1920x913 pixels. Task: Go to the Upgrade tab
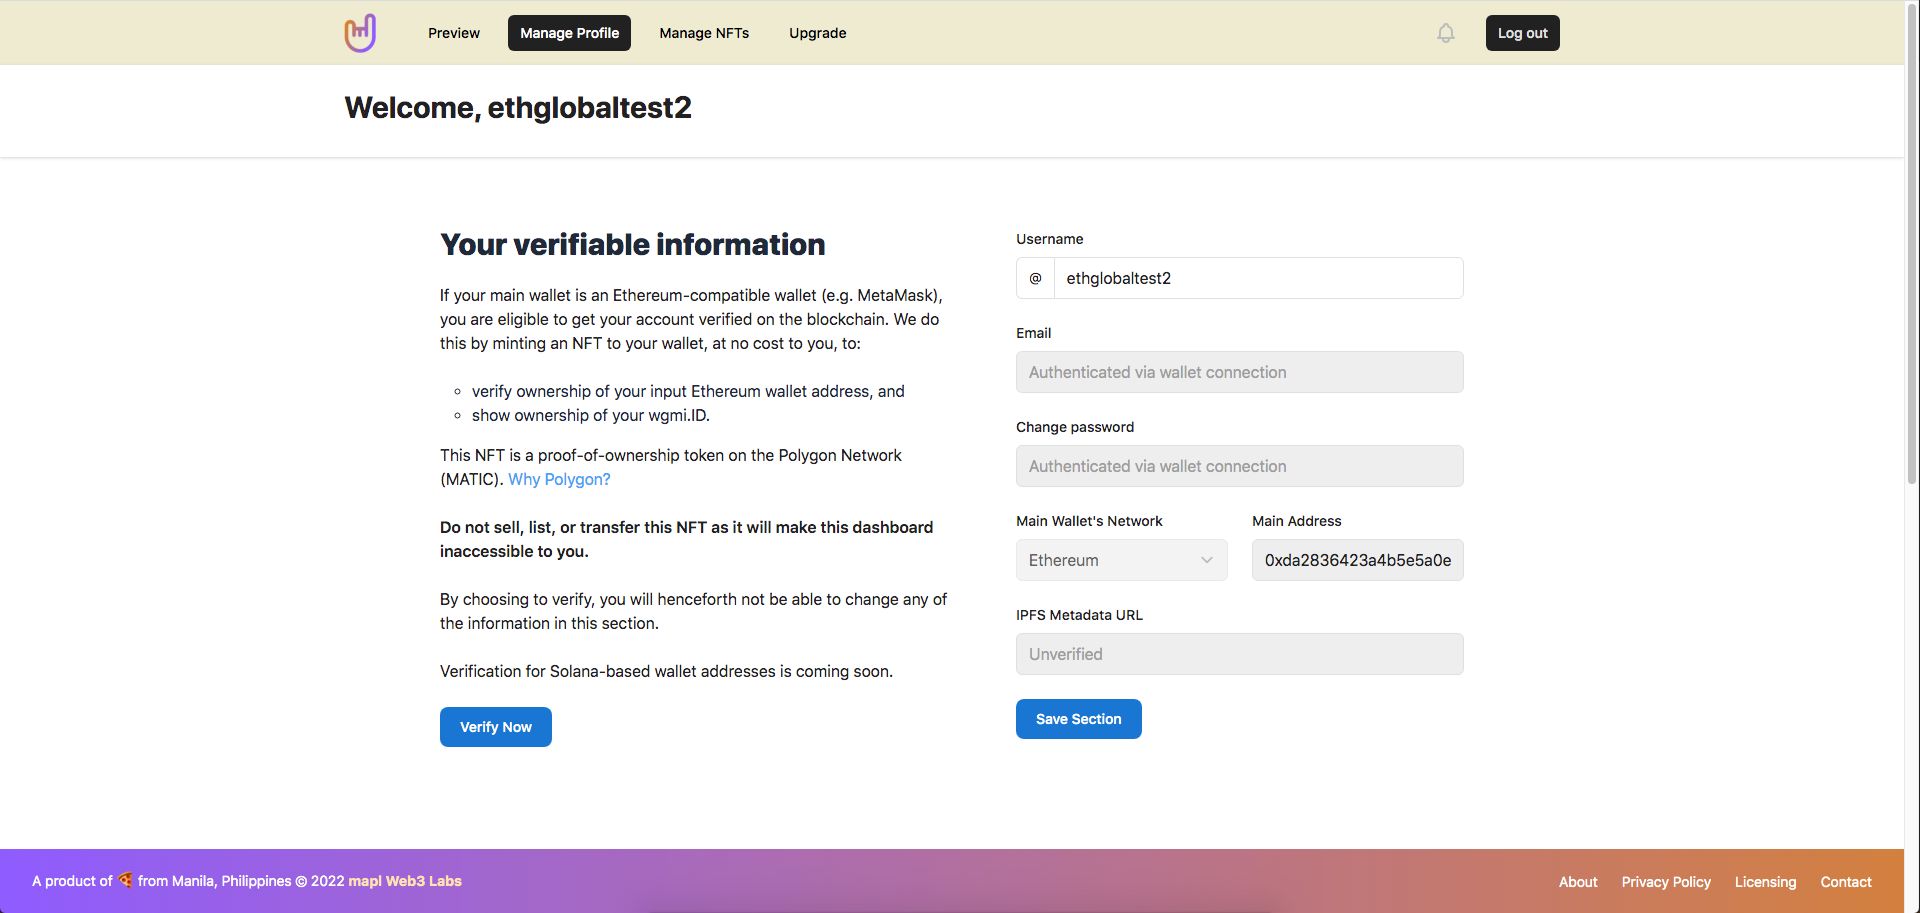point(818,33)
